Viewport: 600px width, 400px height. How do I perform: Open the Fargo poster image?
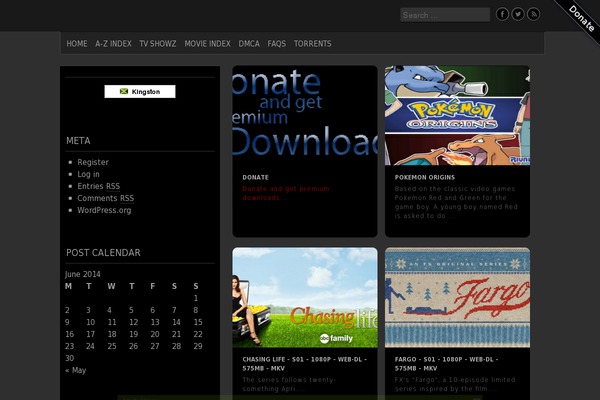[457, 297]
